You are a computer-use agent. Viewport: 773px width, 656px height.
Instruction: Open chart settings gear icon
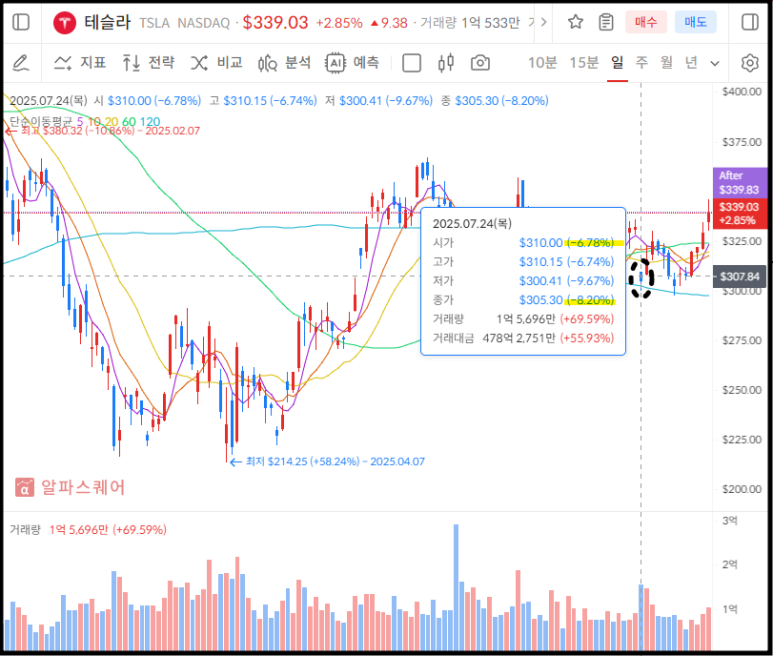pyautogui.click(x=749, y=63)
